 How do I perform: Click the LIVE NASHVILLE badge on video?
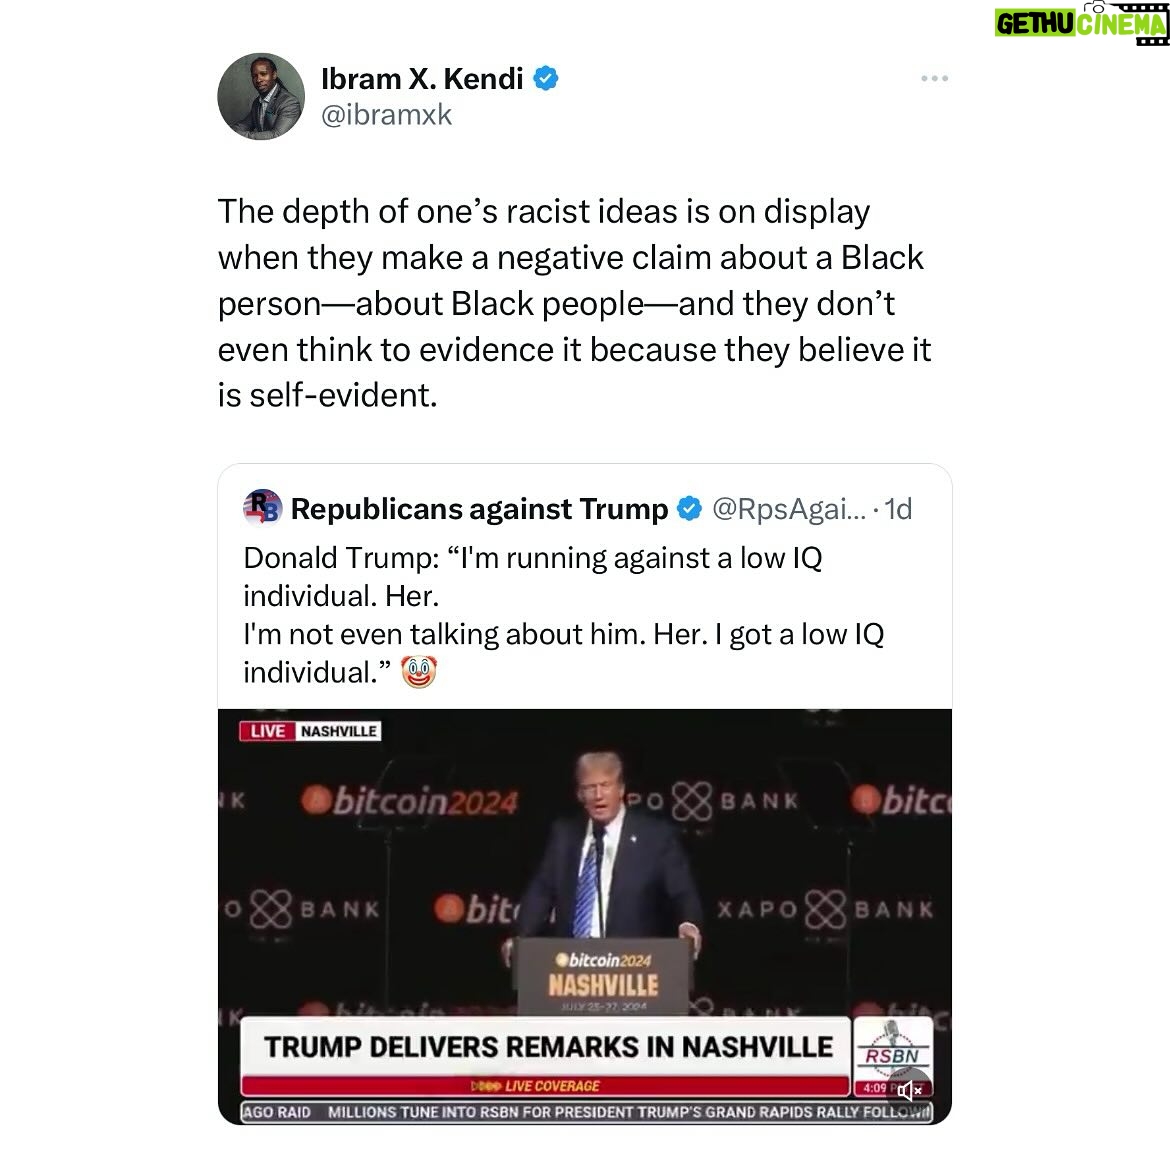click(310, 731)
